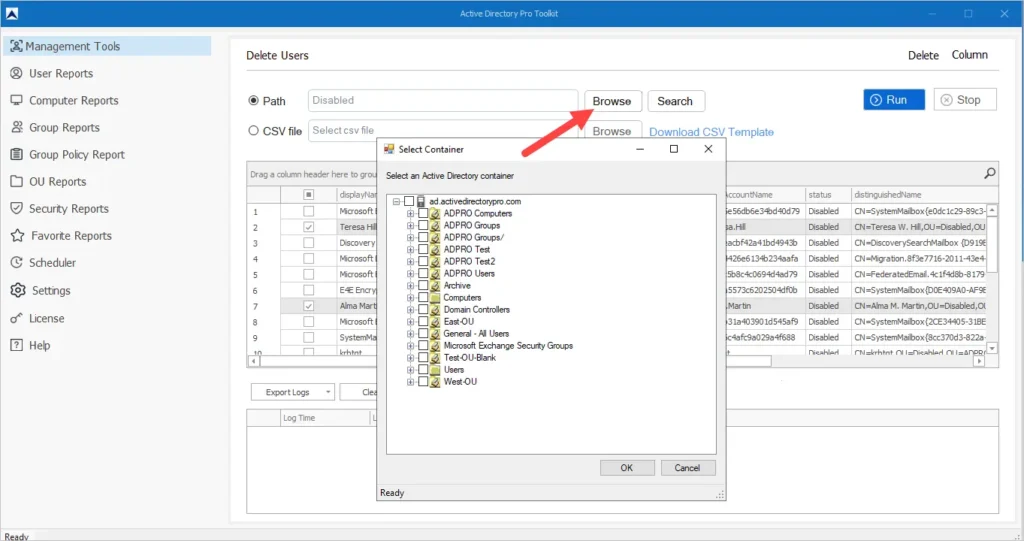The image size is (1024, 541).
Task: Click the search magnifier icon above the grid
Action: click(989, 174)
